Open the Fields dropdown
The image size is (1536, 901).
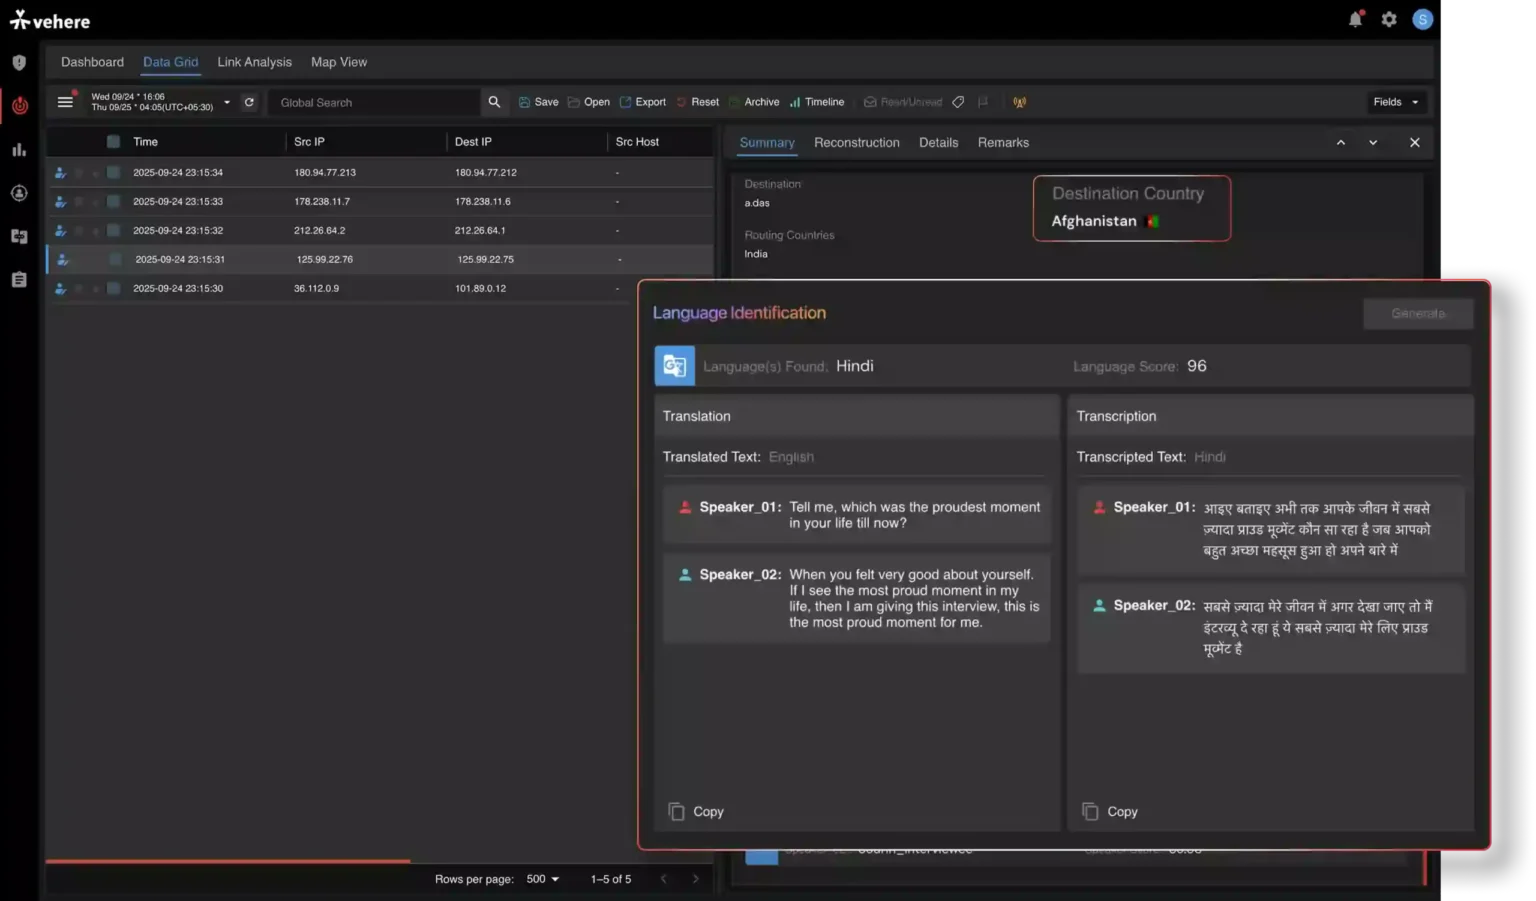[x=1395, y=102]
